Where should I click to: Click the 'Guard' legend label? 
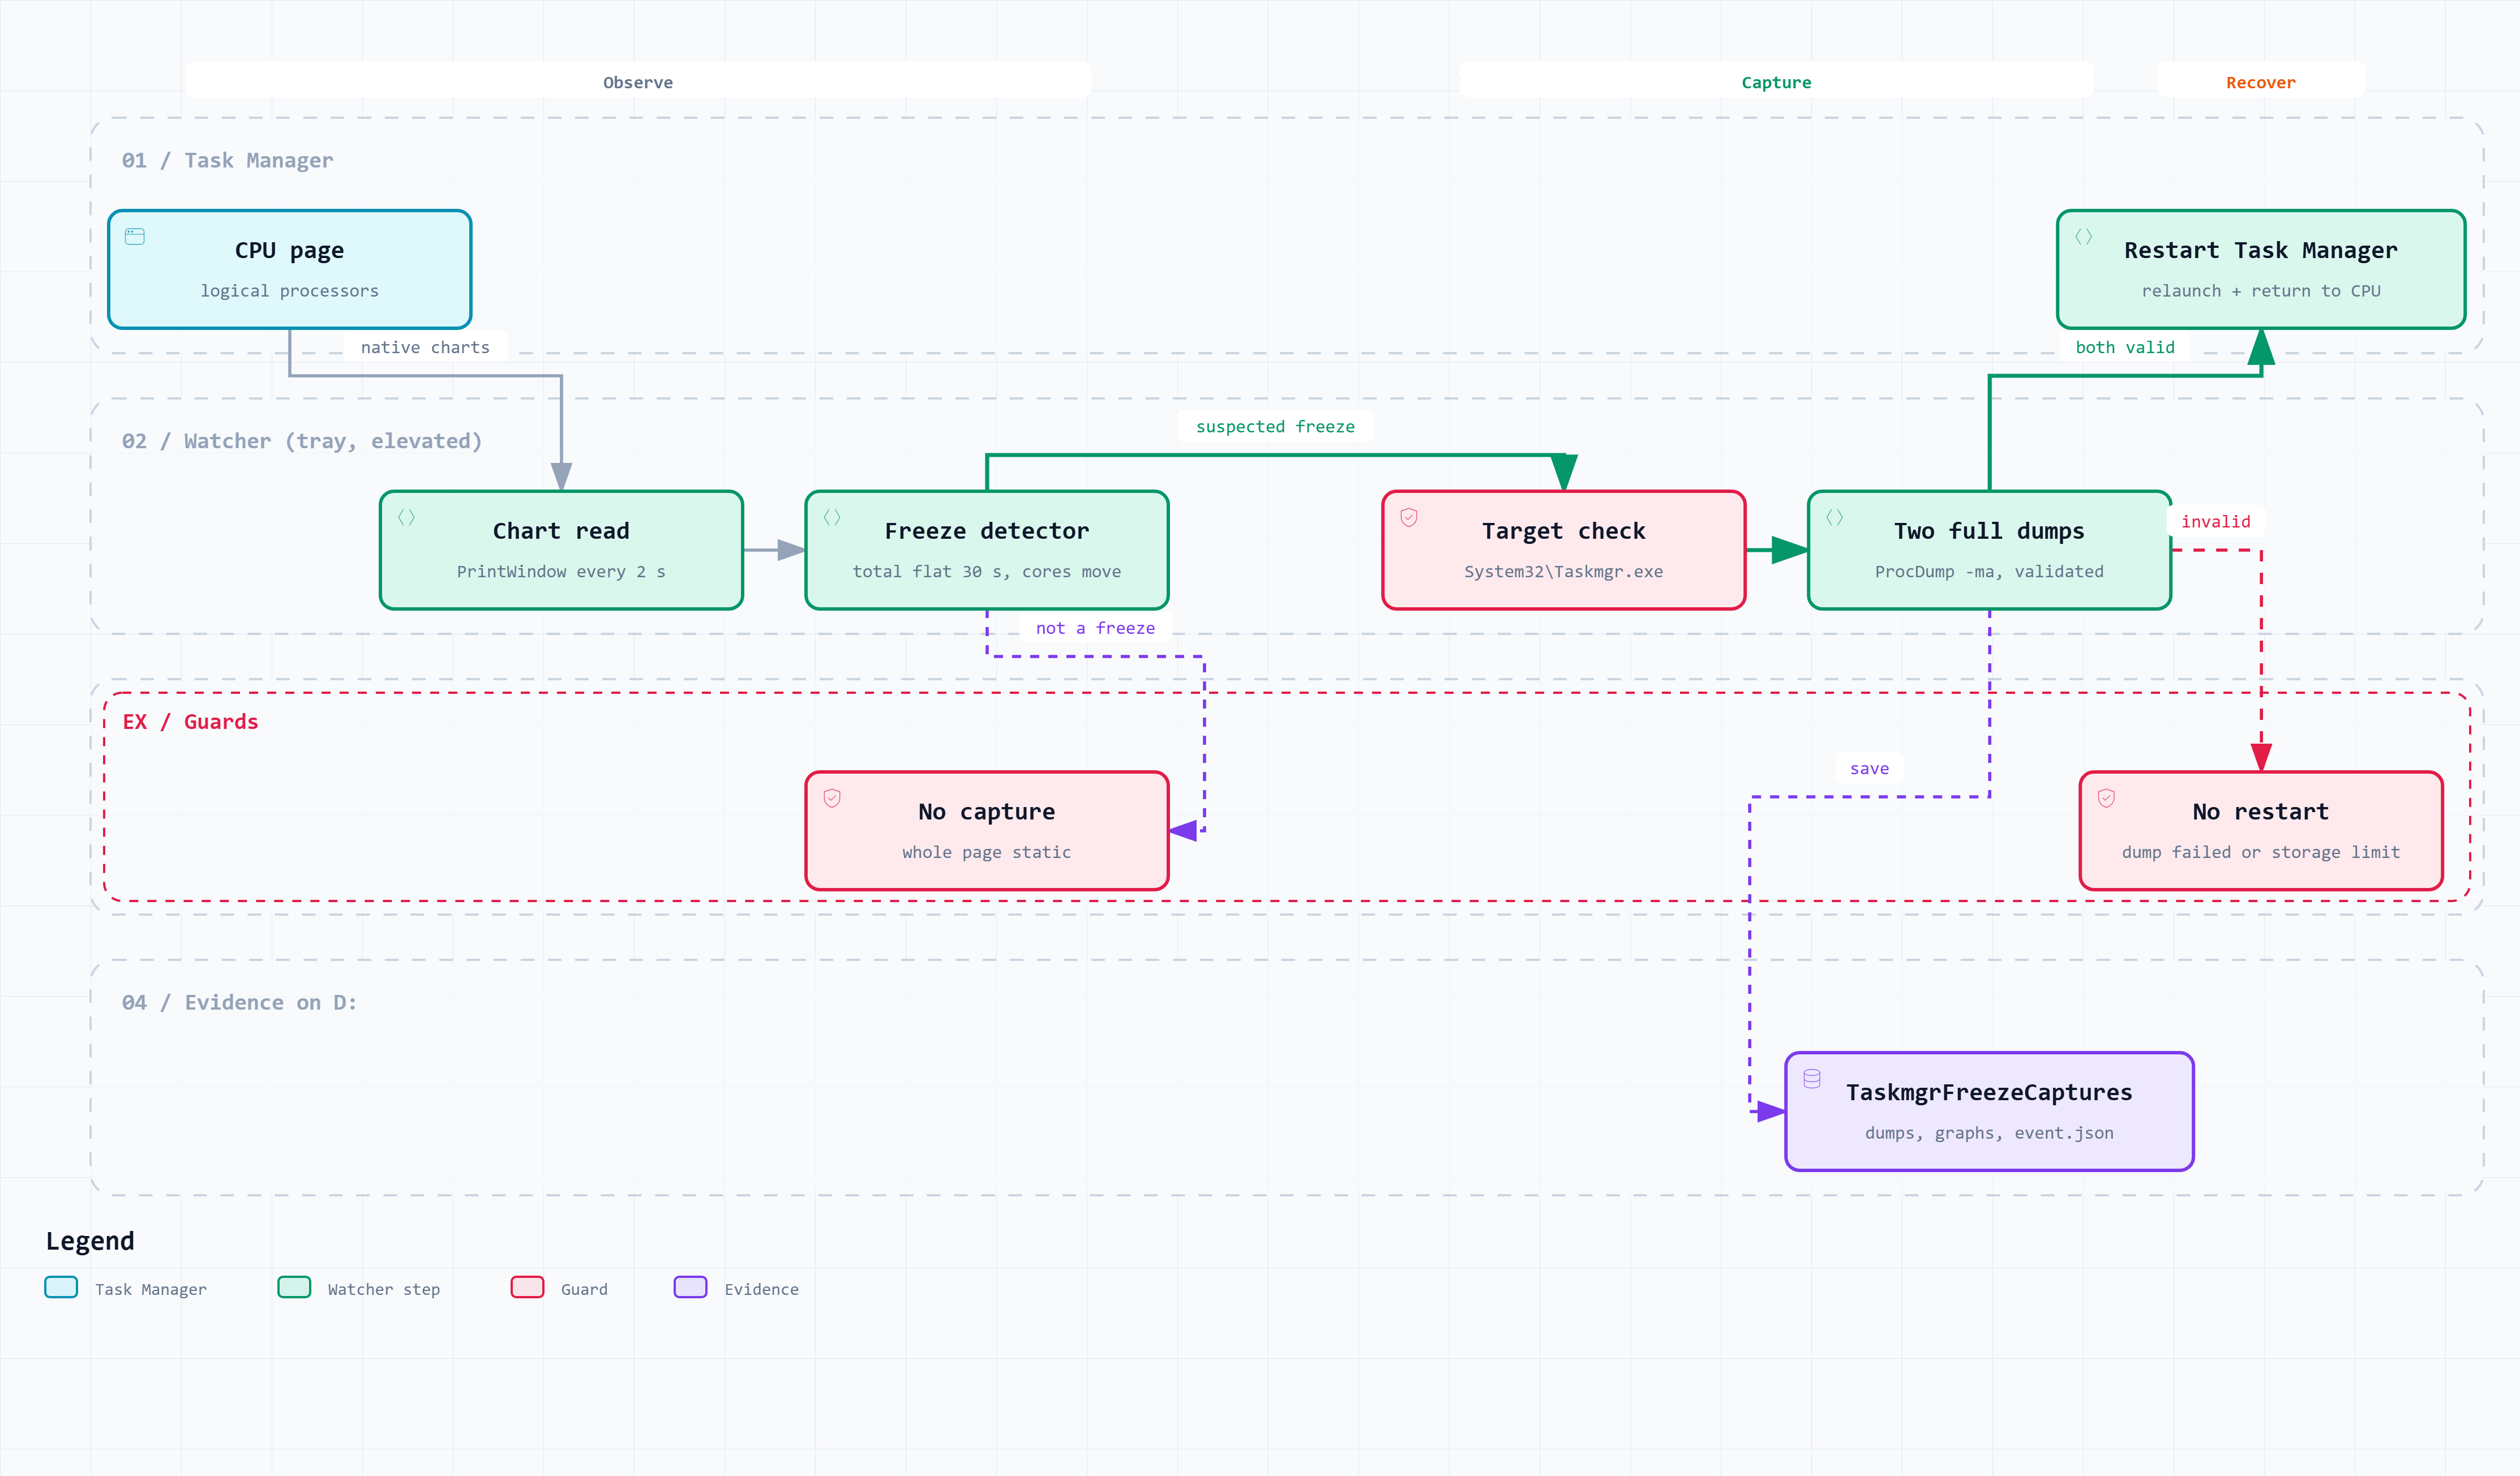584,1289
